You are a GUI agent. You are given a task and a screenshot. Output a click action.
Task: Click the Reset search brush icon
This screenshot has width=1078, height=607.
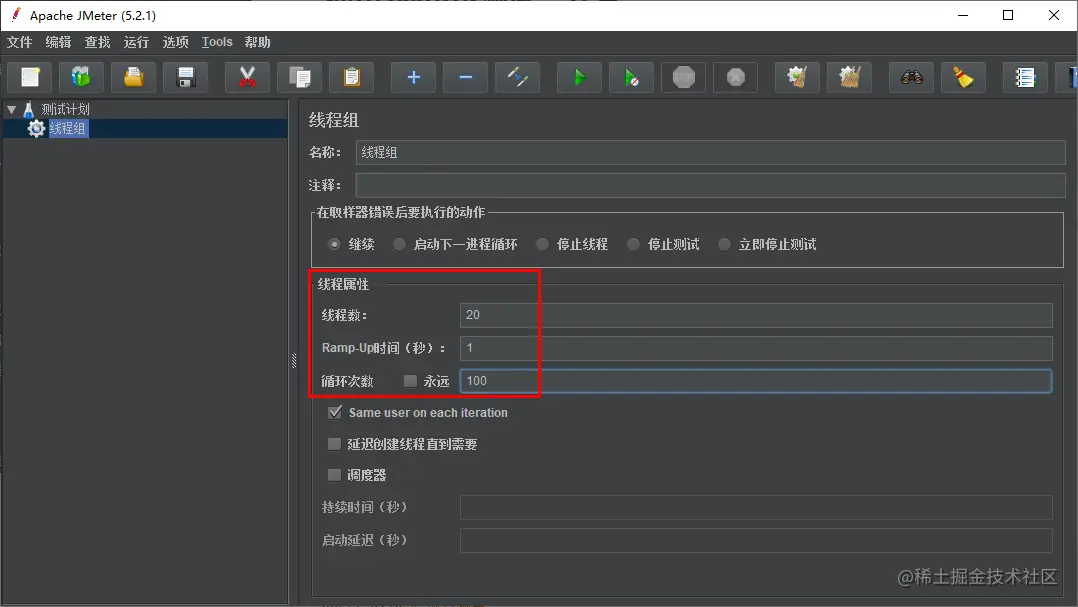[x=963, y=77]
